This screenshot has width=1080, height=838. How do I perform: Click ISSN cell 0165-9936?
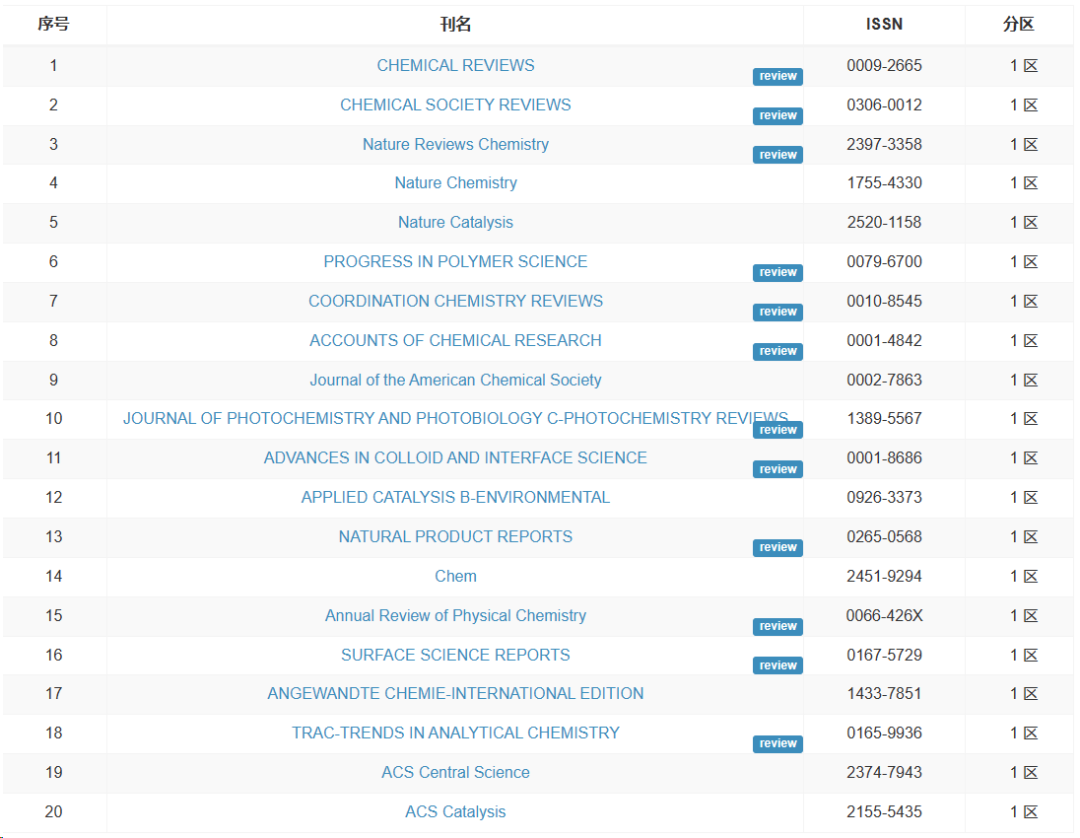coord(884,733)
